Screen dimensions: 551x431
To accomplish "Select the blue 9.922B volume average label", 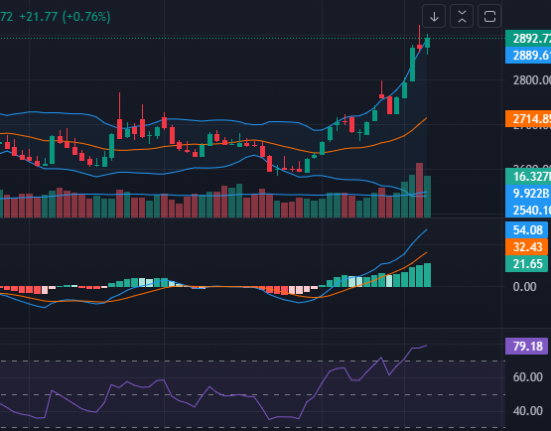I will (x=528, y=193).
